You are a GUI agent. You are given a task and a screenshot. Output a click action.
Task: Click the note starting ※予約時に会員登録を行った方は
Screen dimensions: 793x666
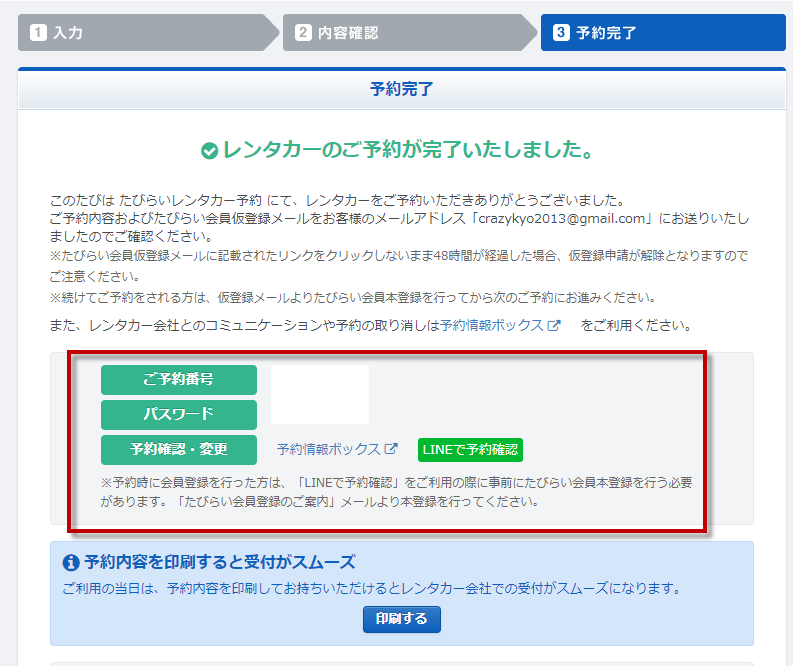pyautogui.click(x=396, y=492)
